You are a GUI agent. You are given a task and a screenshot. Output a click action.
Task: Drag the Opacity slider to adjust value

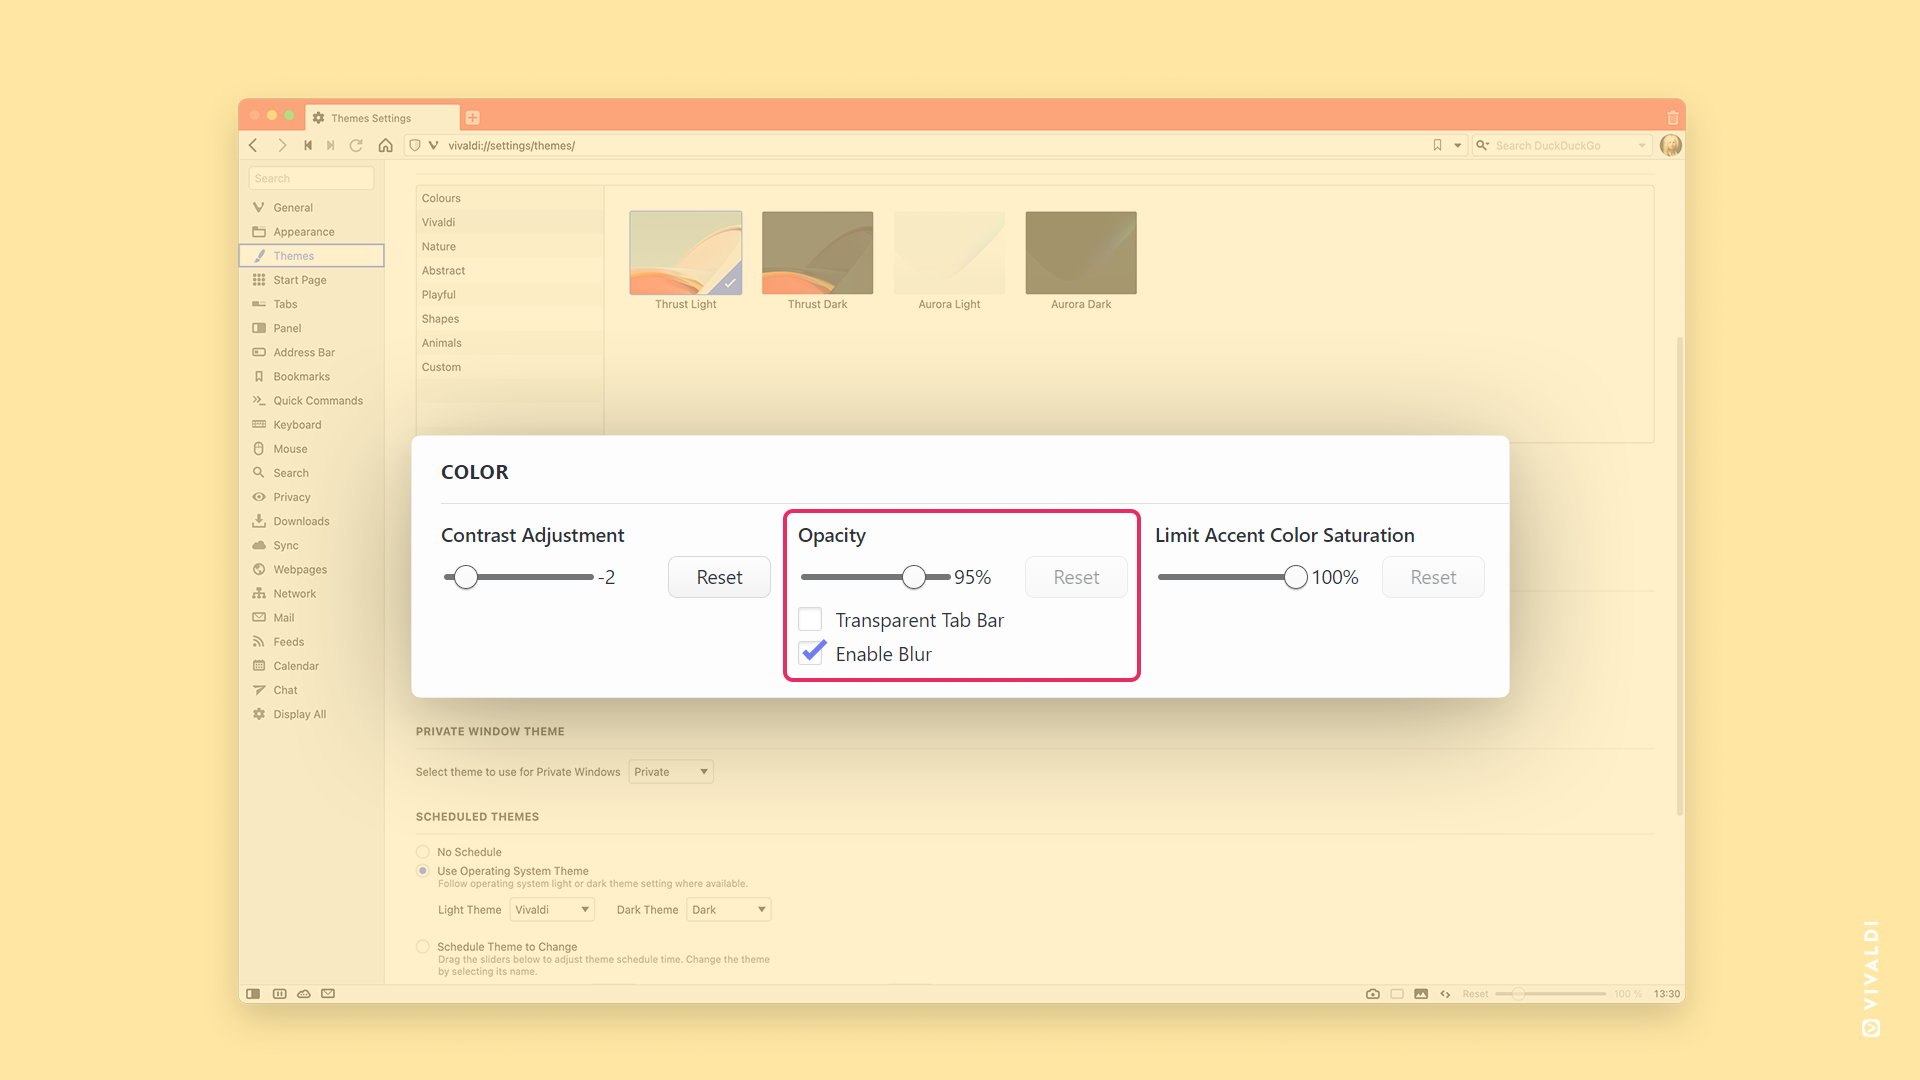914,575
